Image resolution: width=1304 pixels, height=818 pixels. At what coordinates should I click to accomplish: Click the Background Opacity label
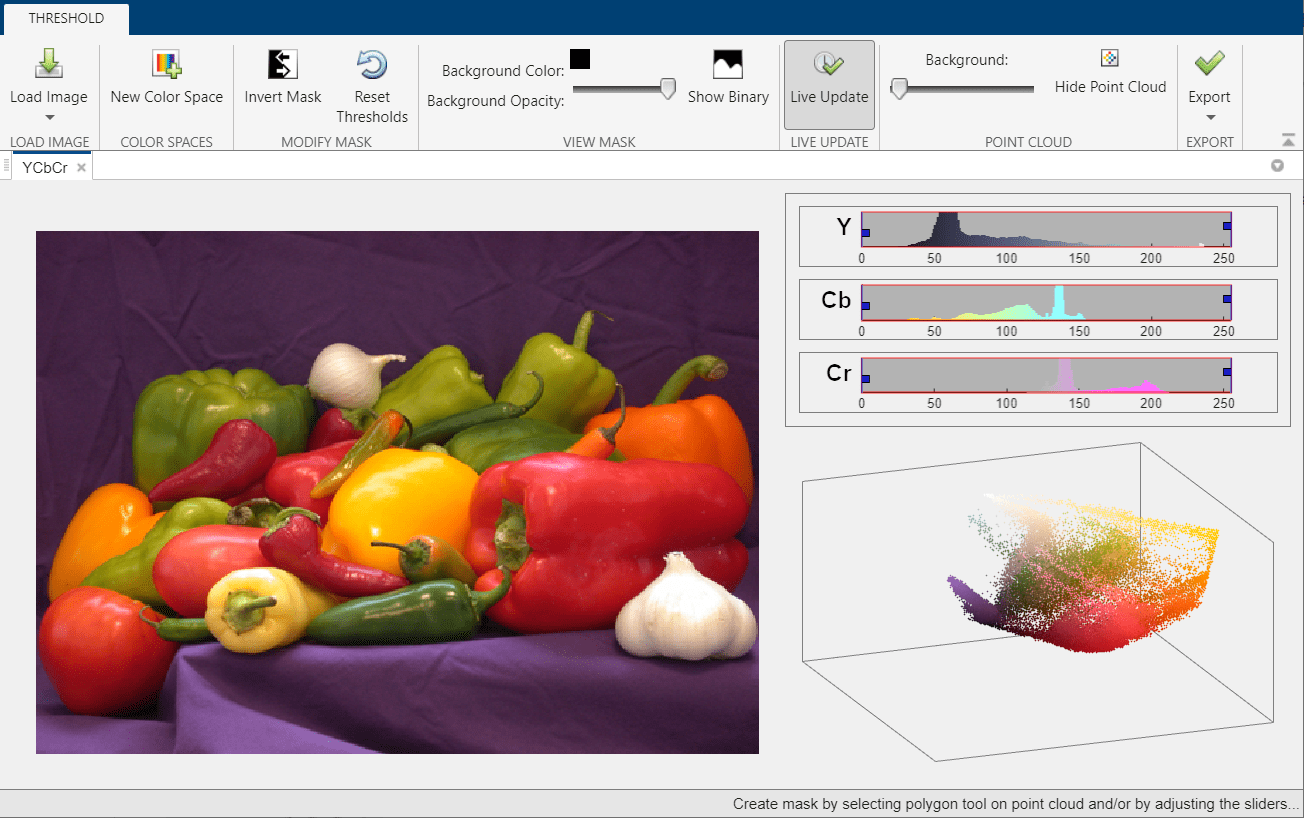tap(495, 101)
